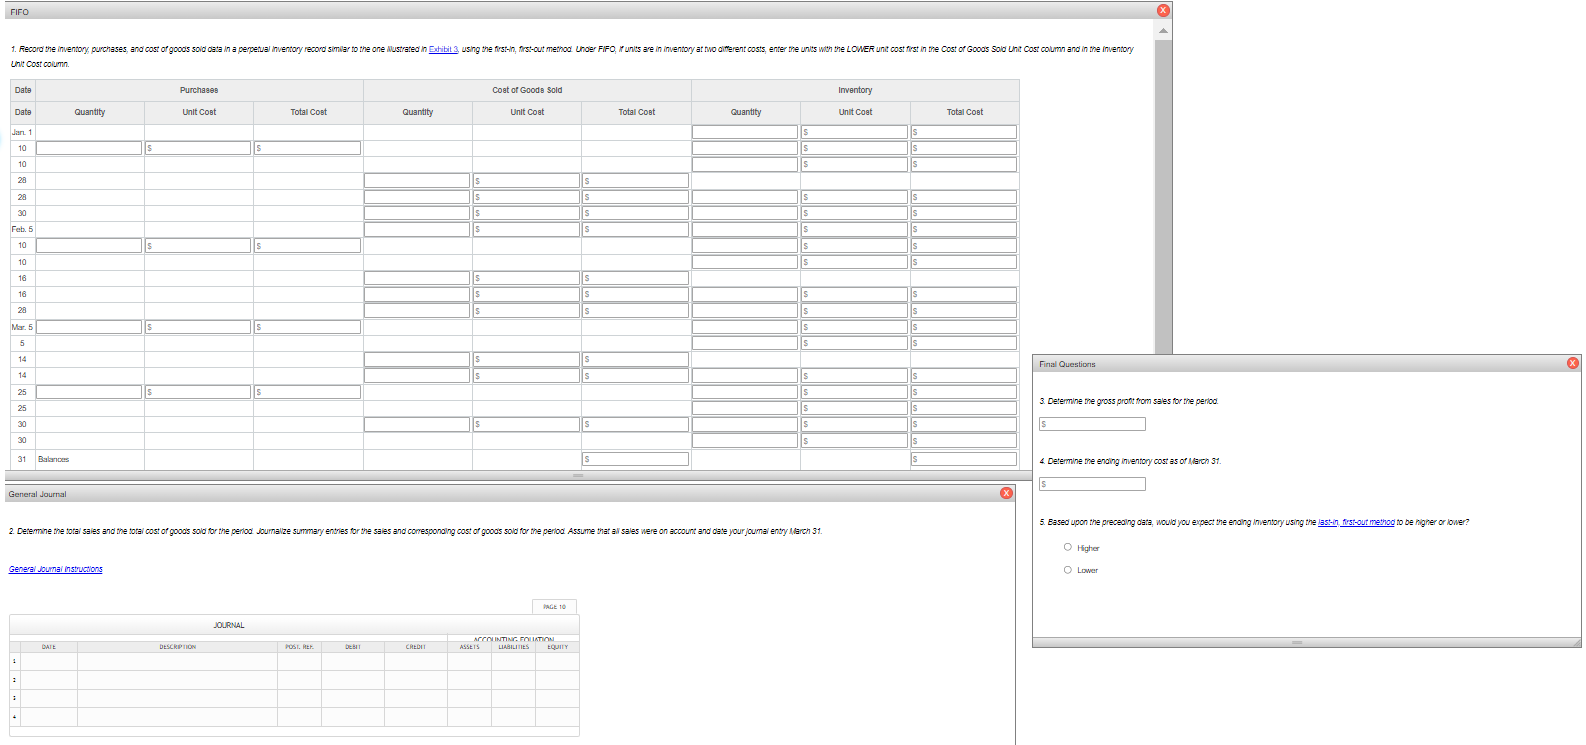Click the Feb. 28 Cost of Goods Sold Quantity field
The width and height of the screenshot is (1586, 745).
(417, 311)
